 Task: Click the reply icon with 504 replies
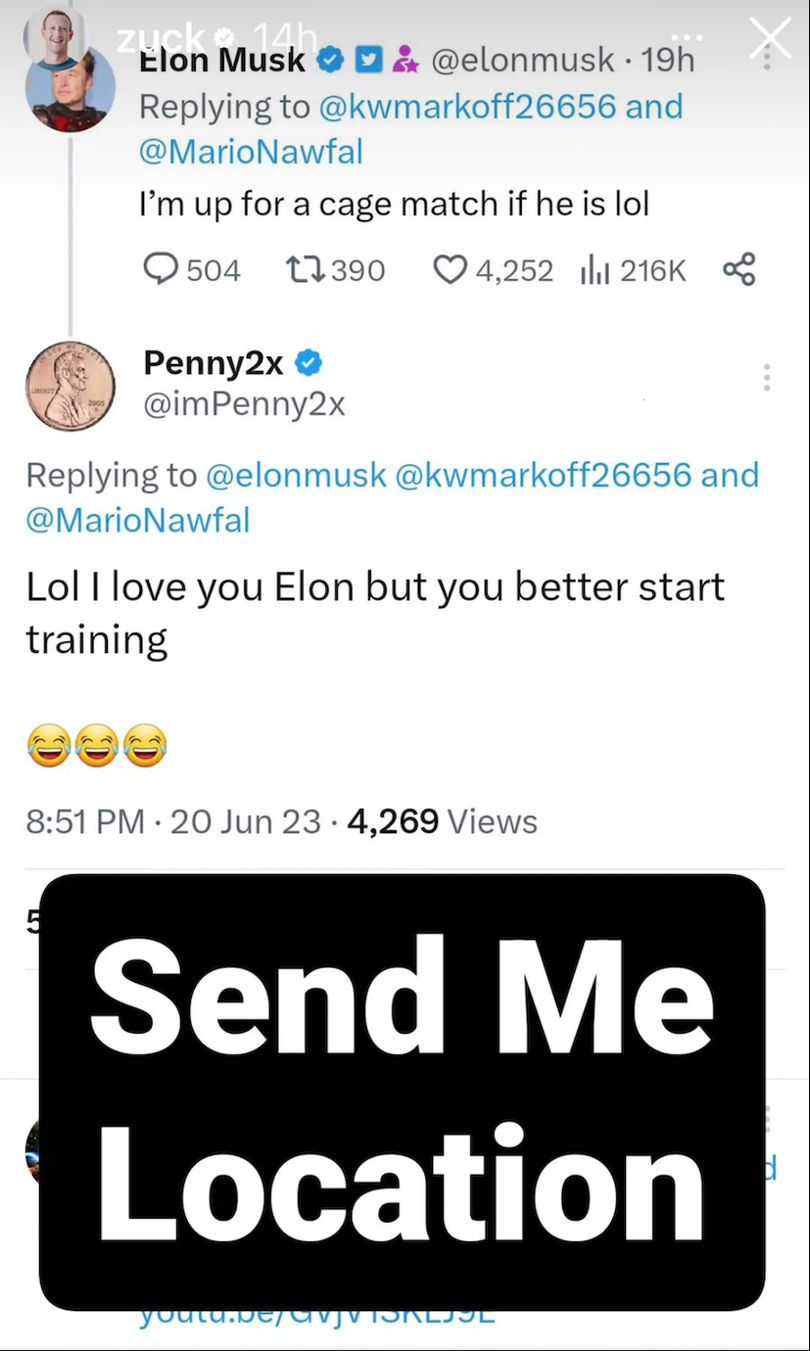(x=162, y=269)
